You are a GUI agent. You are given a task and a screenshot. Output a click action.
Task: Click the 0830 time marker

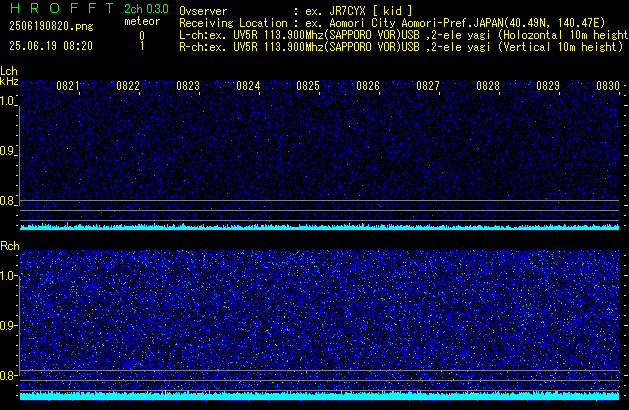(x=608, y=86)
